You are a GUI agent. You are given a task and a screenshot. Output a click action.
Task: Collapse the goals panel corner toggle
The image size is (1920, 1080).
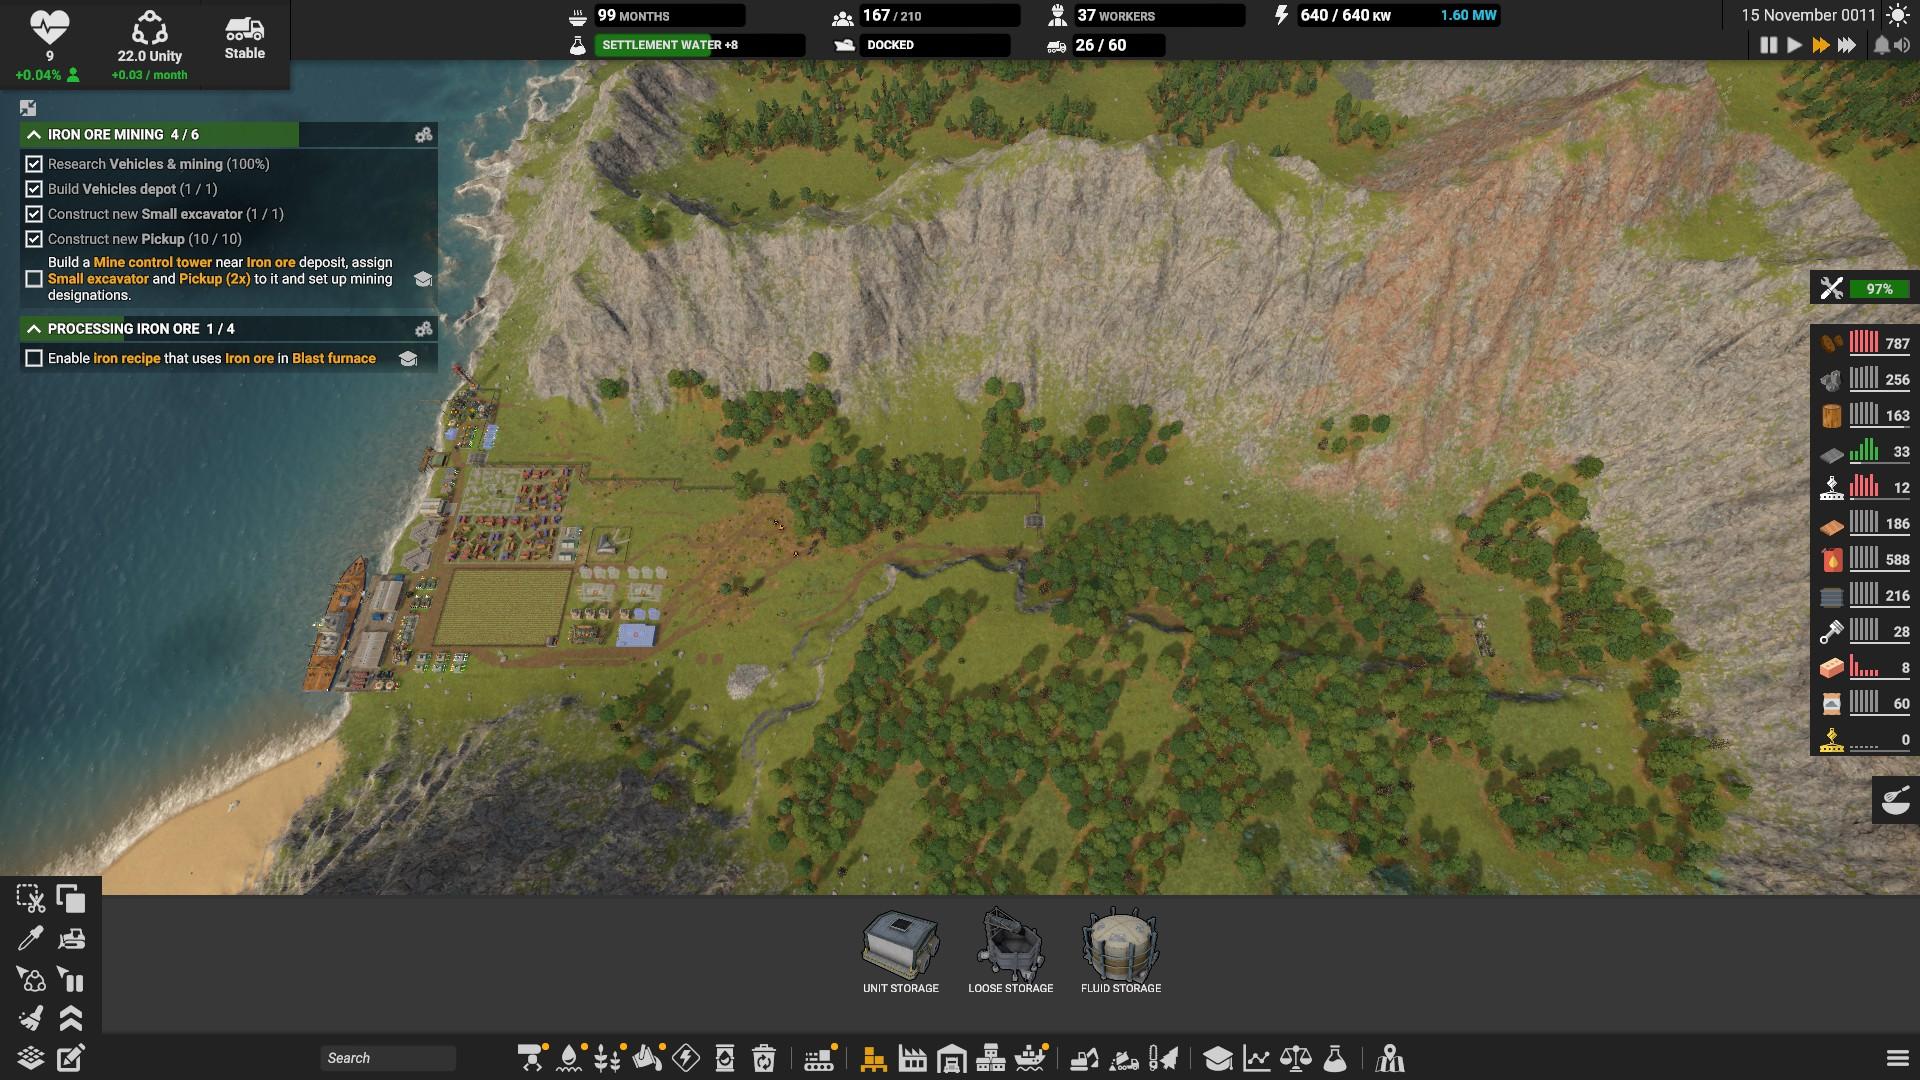(x=28, y=108)
